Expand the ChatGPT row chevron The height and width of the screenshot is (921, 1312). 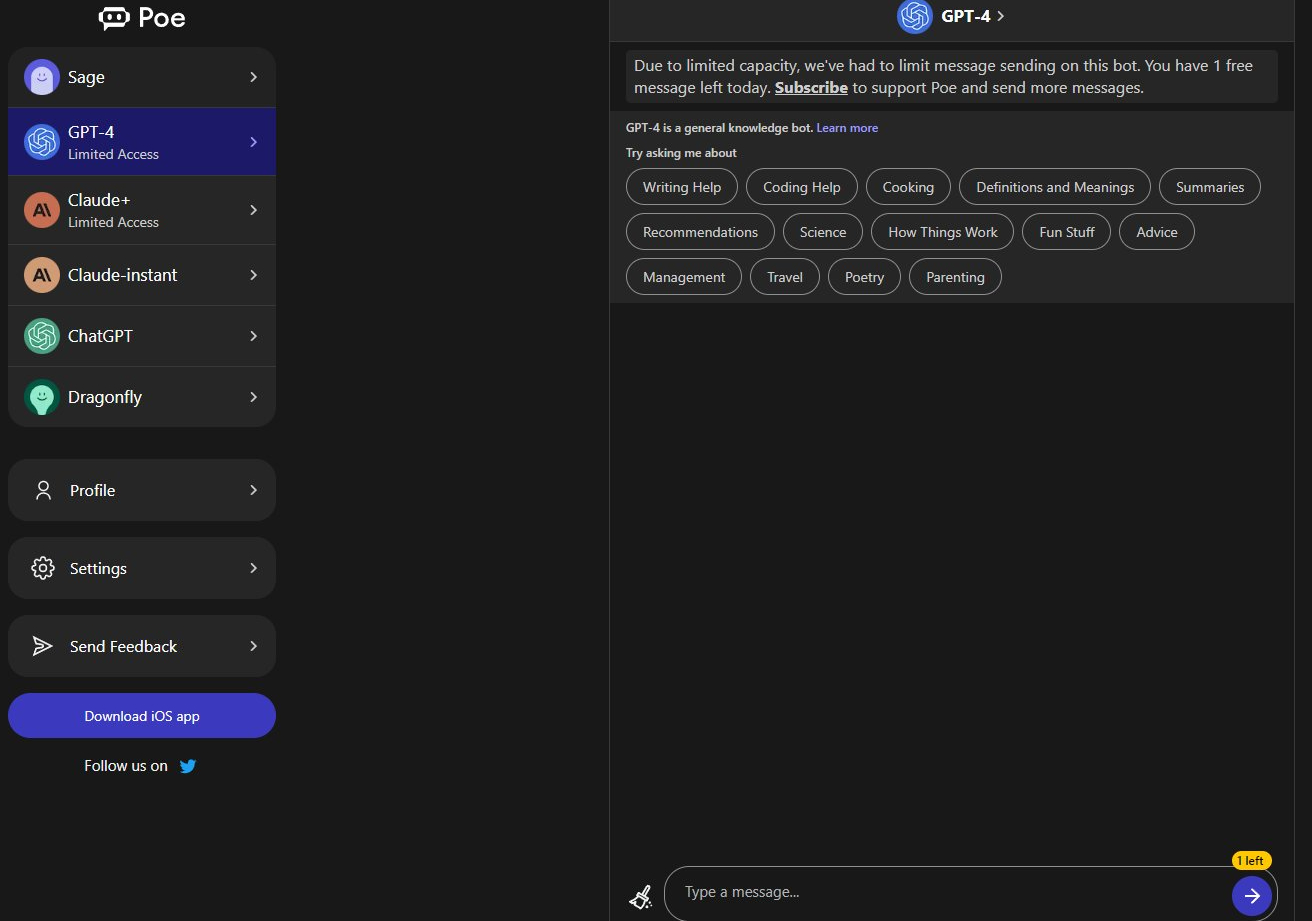click(x=254, y=336)
